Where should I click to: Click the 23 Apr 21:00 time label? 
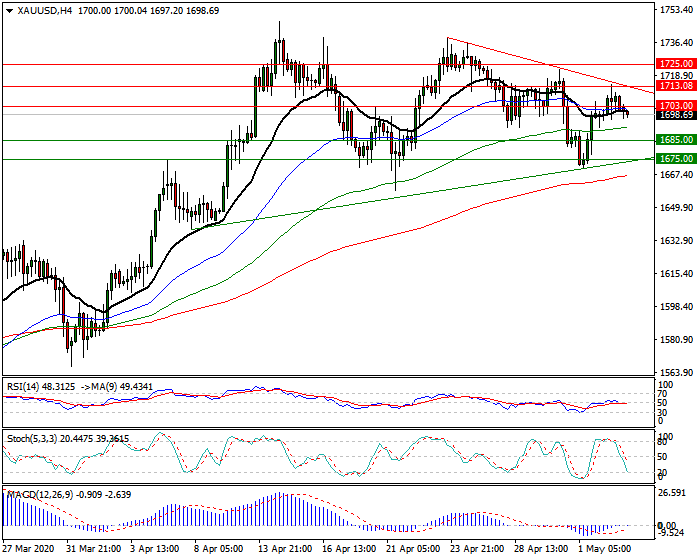point(477,548)
